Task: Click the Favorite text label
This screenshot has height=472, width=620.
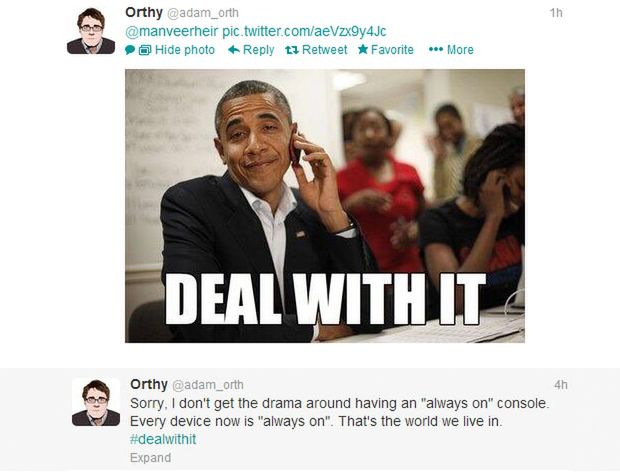Action: click(x=392, y=50)
